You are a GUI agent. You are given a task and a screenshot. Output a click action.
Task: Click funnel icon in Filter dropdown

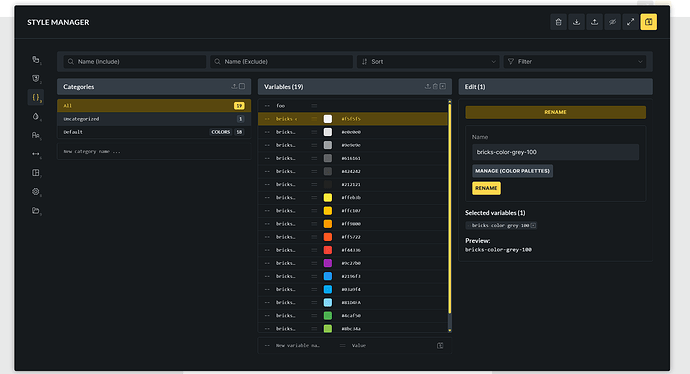pos(511,62)
